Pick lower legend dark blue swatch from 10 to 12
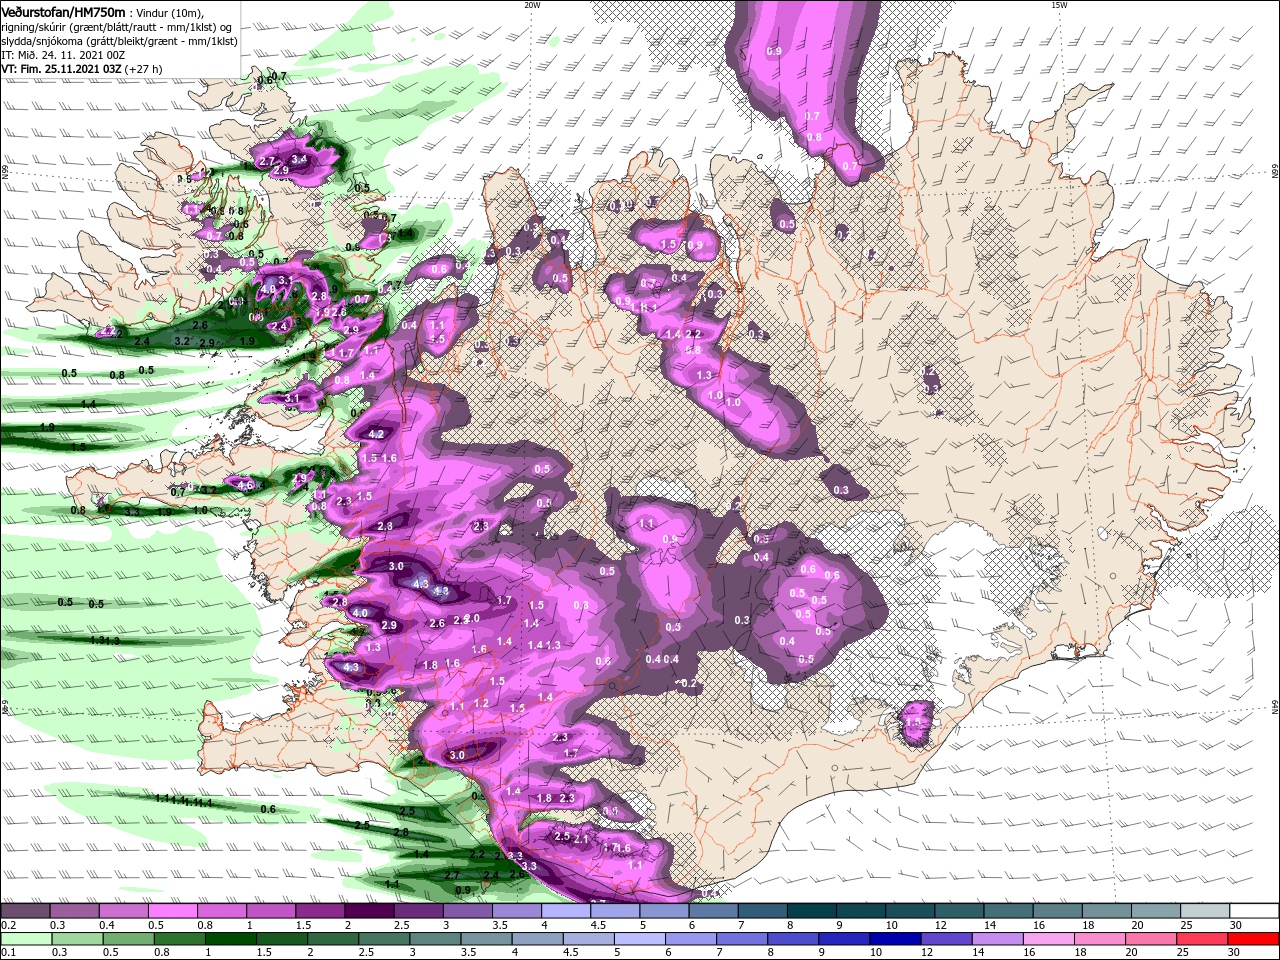Image resolution: width=1280 pixels, height=960 pixels. [895, 939]
